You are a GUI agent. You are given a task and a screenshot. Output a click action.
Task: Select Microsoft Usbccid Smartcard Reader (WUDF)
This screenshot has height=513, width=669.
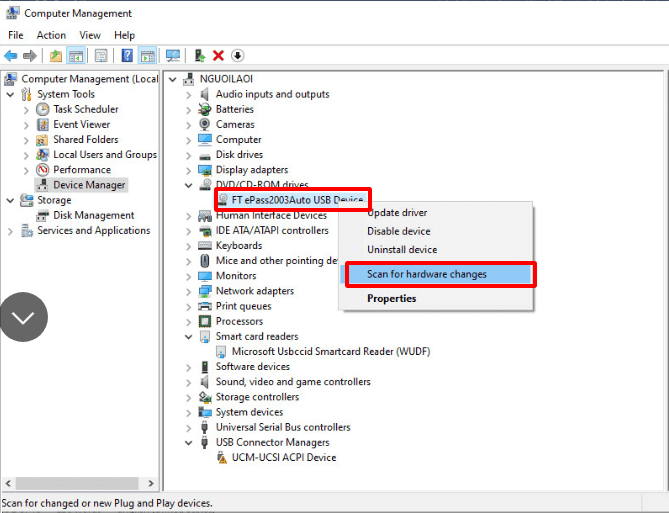[x=331, y=352]
